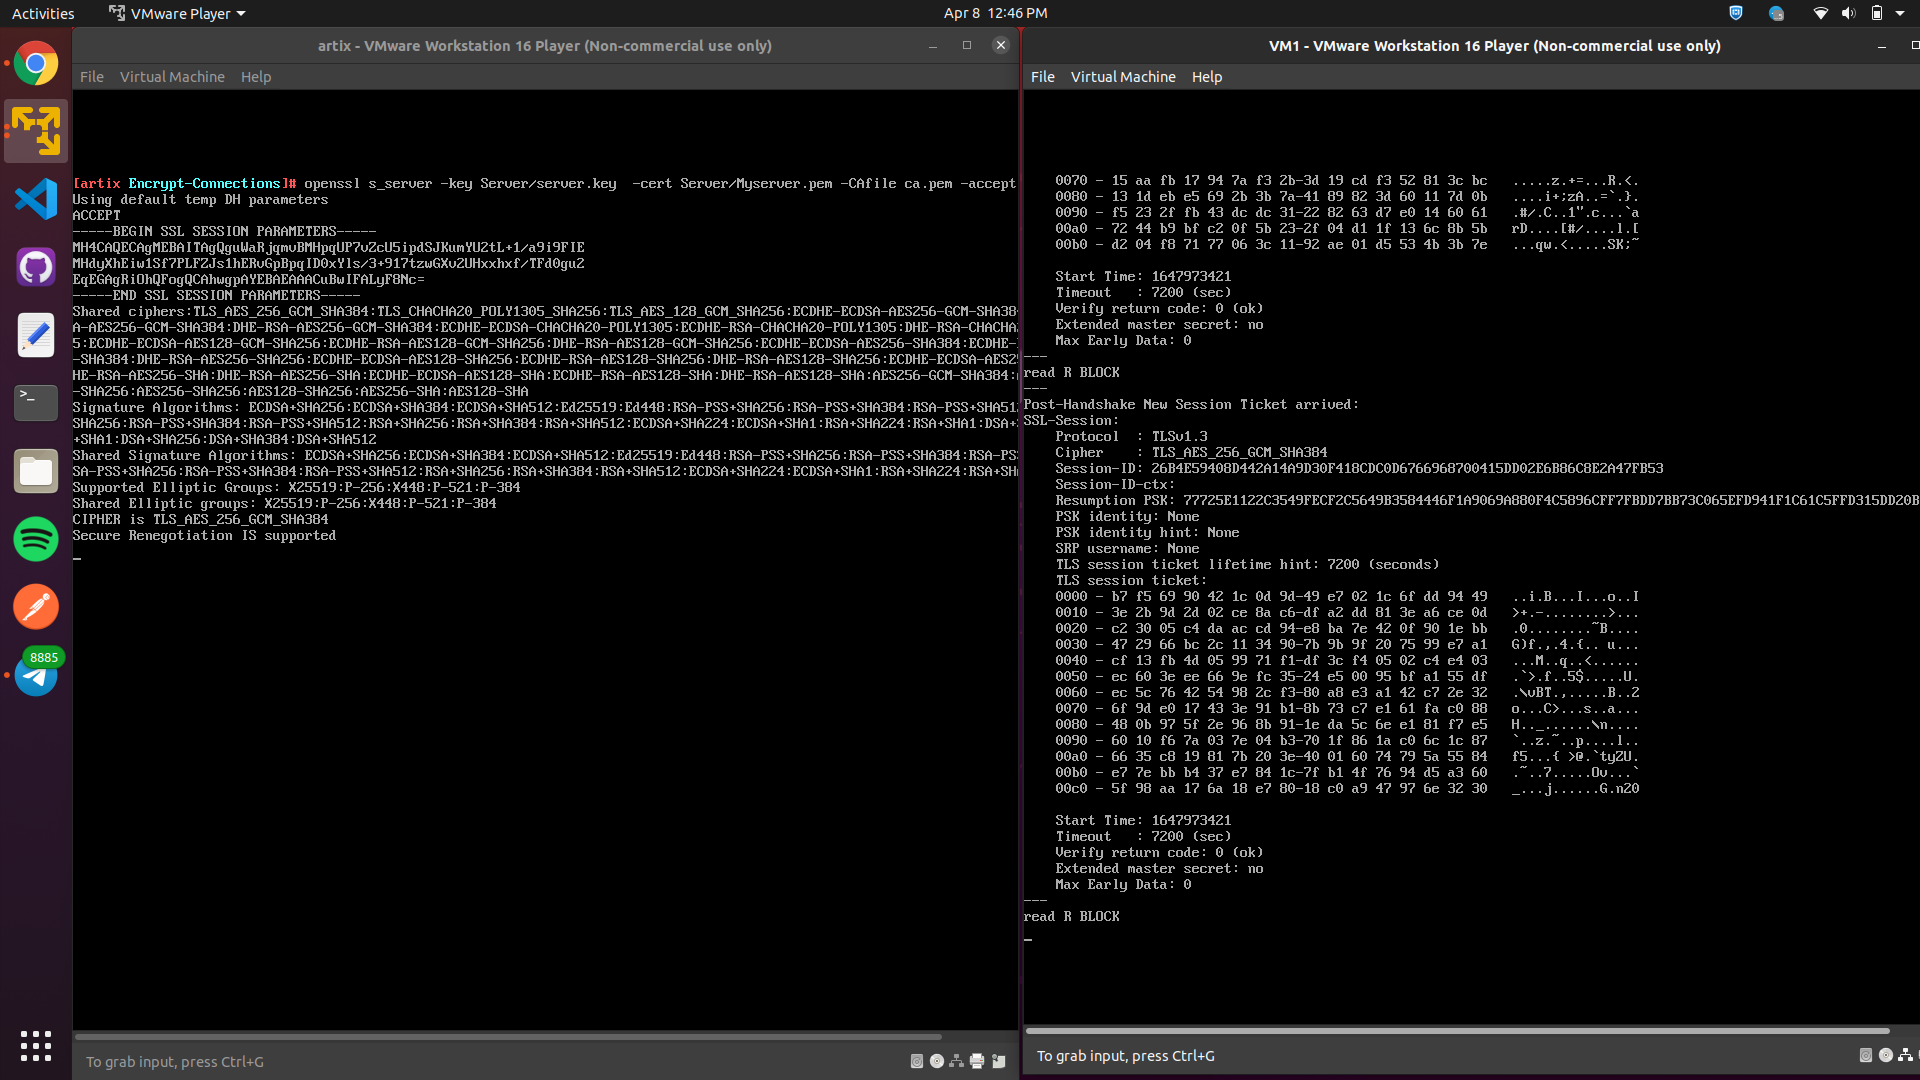Click the hard disk icon in artix status bar
1920x1080 pixels.
point(917,1061)
